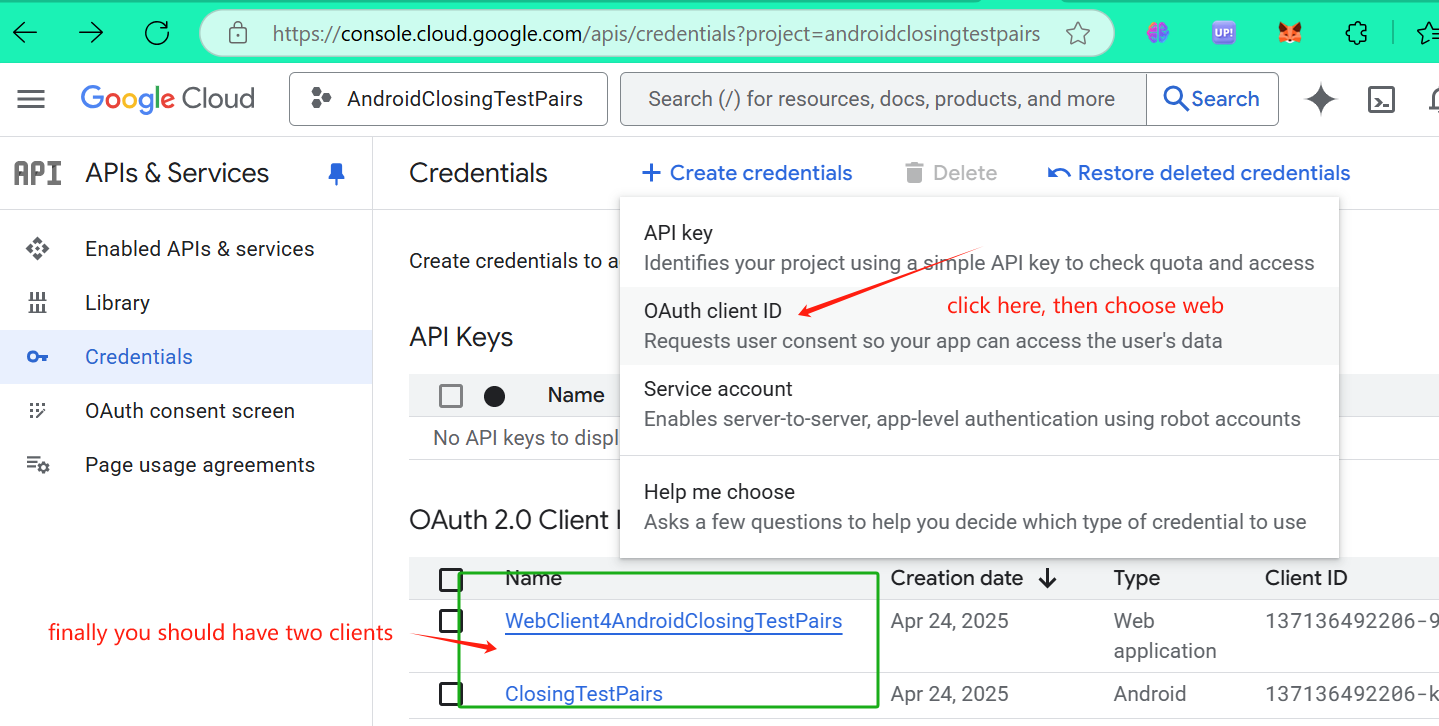Open the ClosingTestPairs client link
This screenshot has width=1439, height=726.
[x=584, y=694]
